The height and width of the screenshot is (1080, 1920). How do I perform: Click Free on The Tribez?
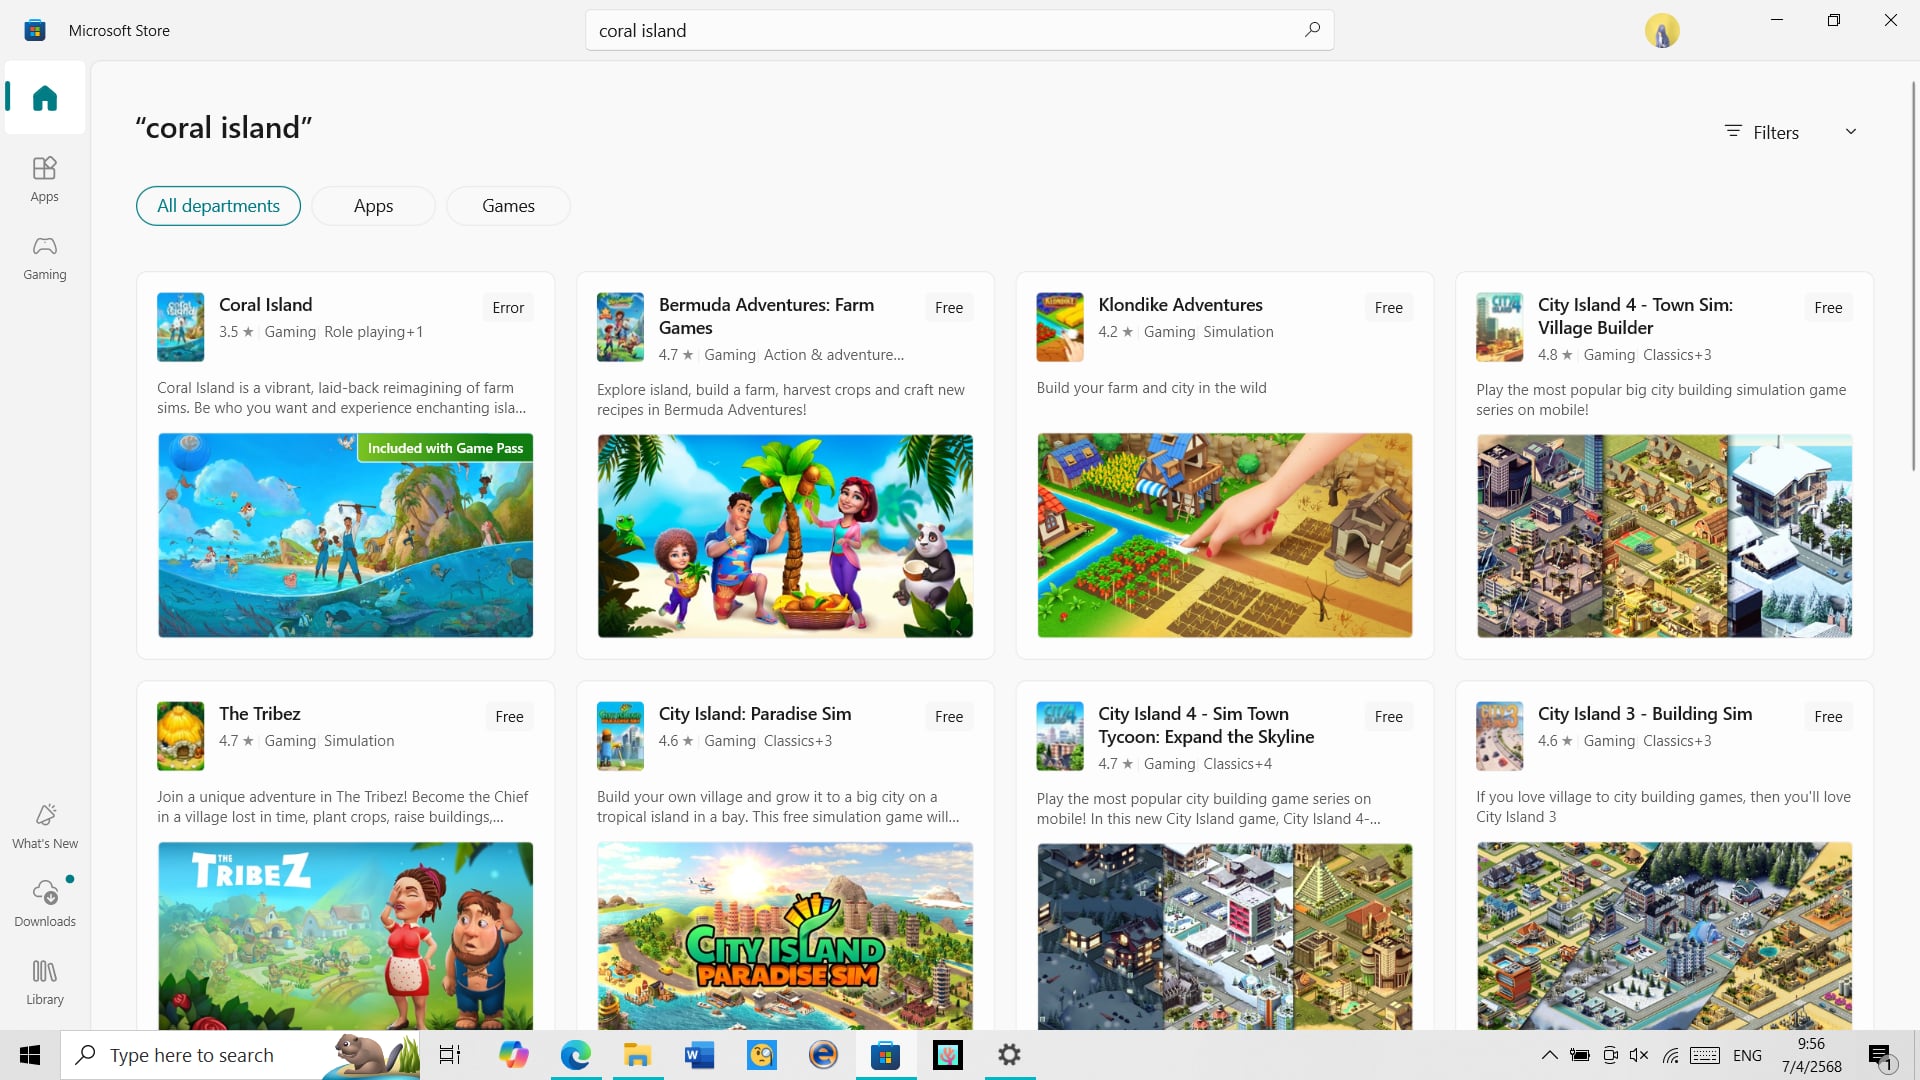(509, 717)
